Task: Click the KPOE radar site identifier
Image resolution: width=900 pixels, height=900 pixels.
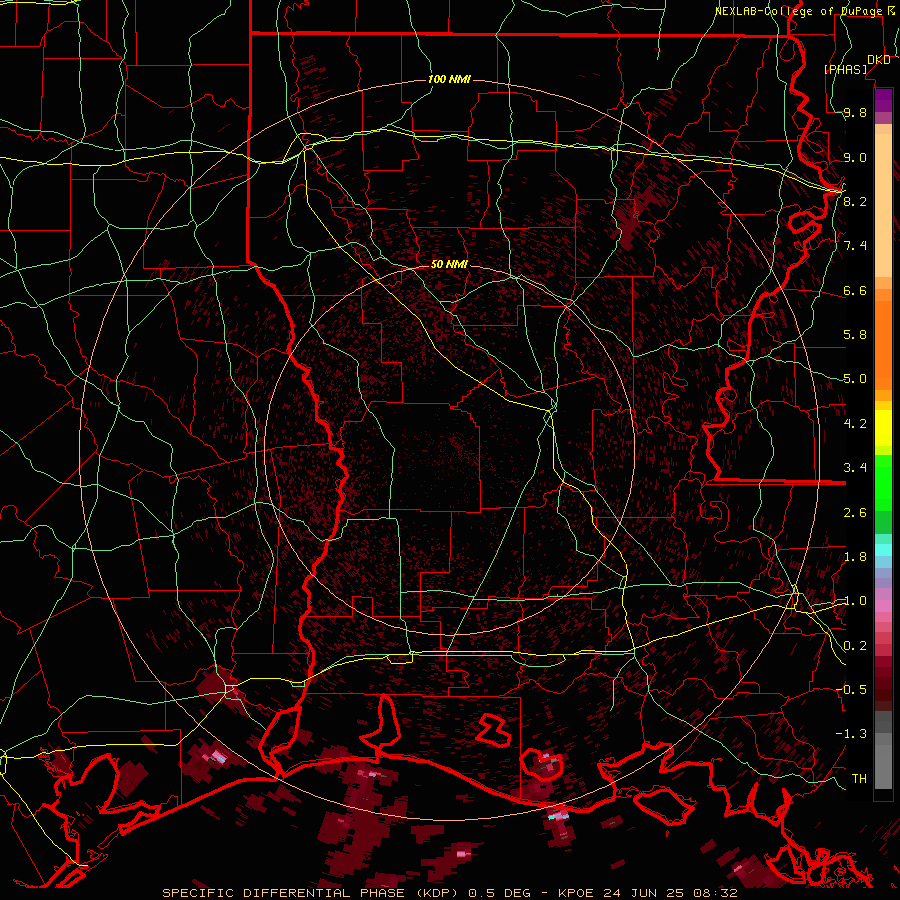Action: (x=577, y=893)
